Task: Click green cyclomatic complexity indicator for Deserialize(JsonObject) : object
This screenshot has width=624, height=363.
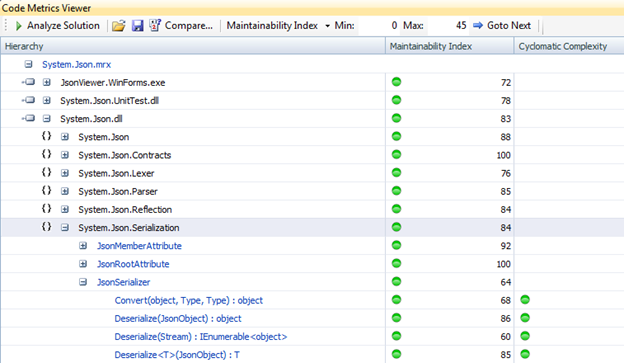Action: pyautogui.click(x=525, y=318)
